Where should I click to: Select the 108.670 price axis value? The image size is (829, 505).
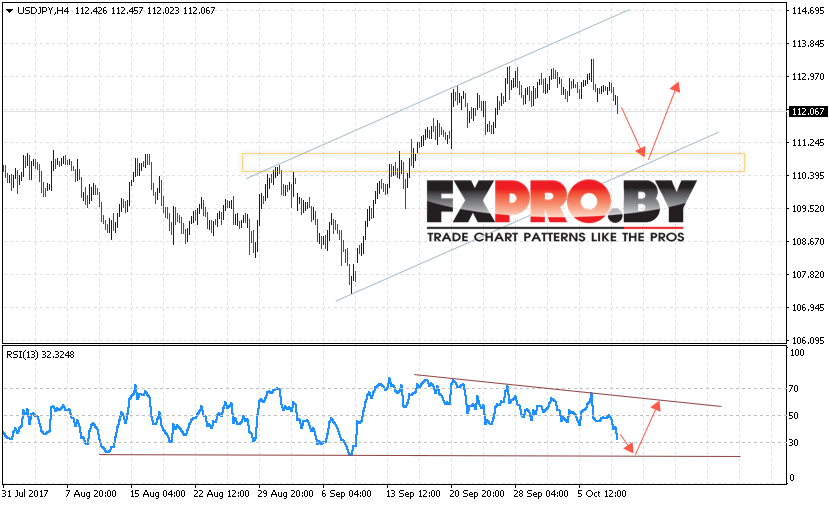[808, 242]
